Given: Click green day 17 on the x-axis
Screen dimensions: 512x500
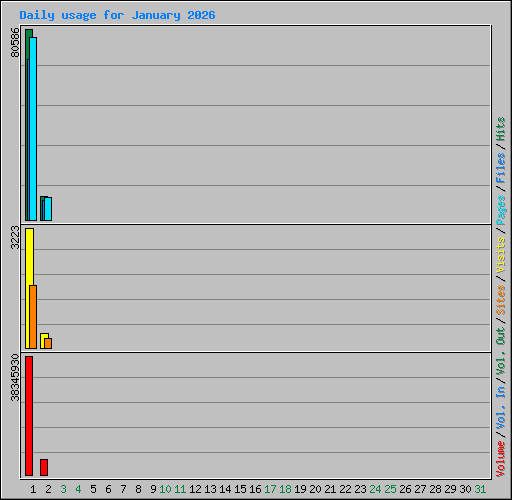Looking at the screenshot, I should click(x=270, y=489).
